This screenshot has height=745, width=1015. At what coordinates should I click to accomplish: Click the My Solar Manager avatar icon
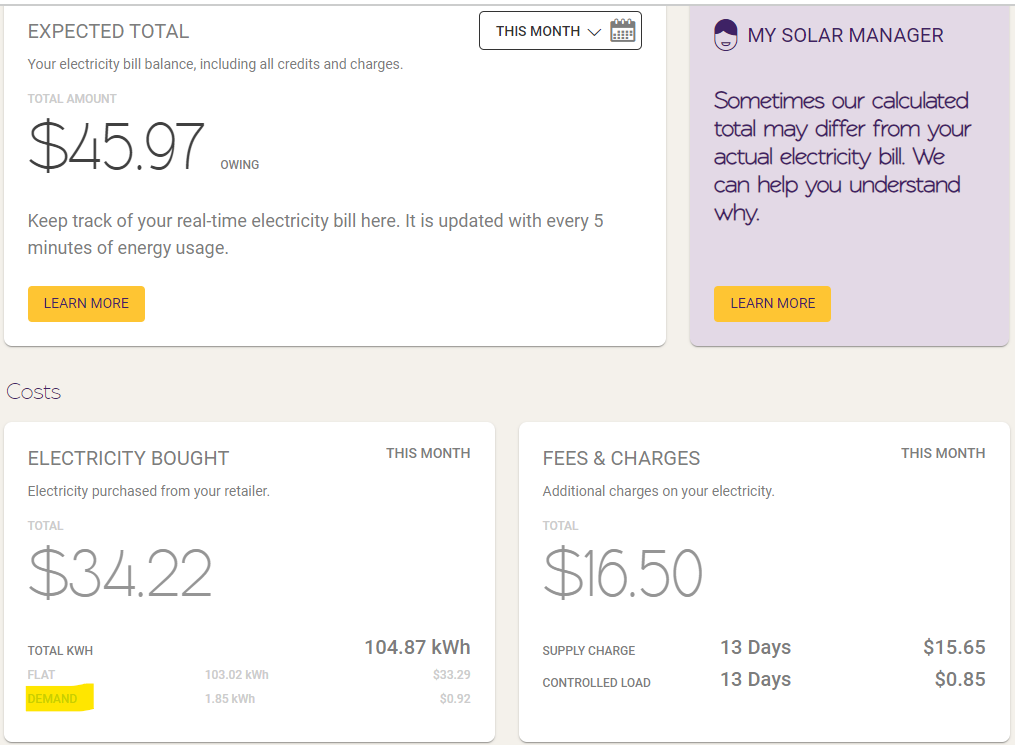click(x=726, y=35)
